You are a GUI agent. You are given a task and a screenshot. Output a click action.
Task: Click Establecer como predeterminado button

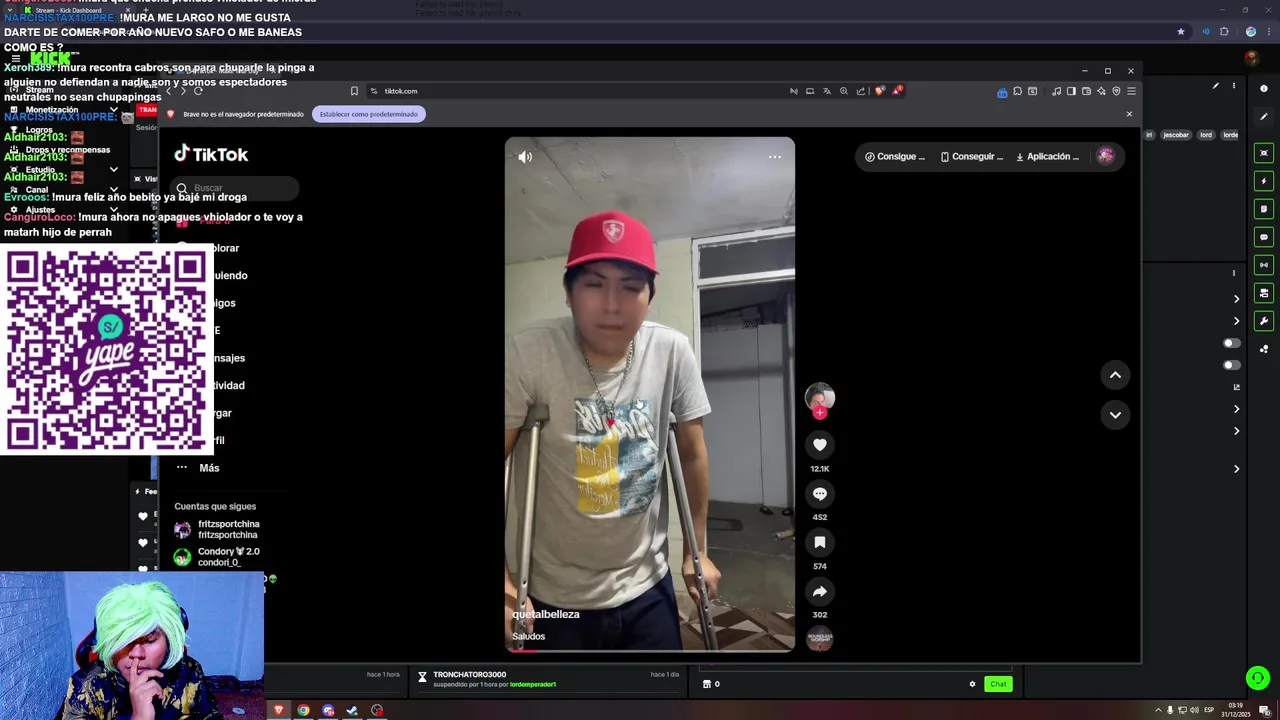click(368, 114)
